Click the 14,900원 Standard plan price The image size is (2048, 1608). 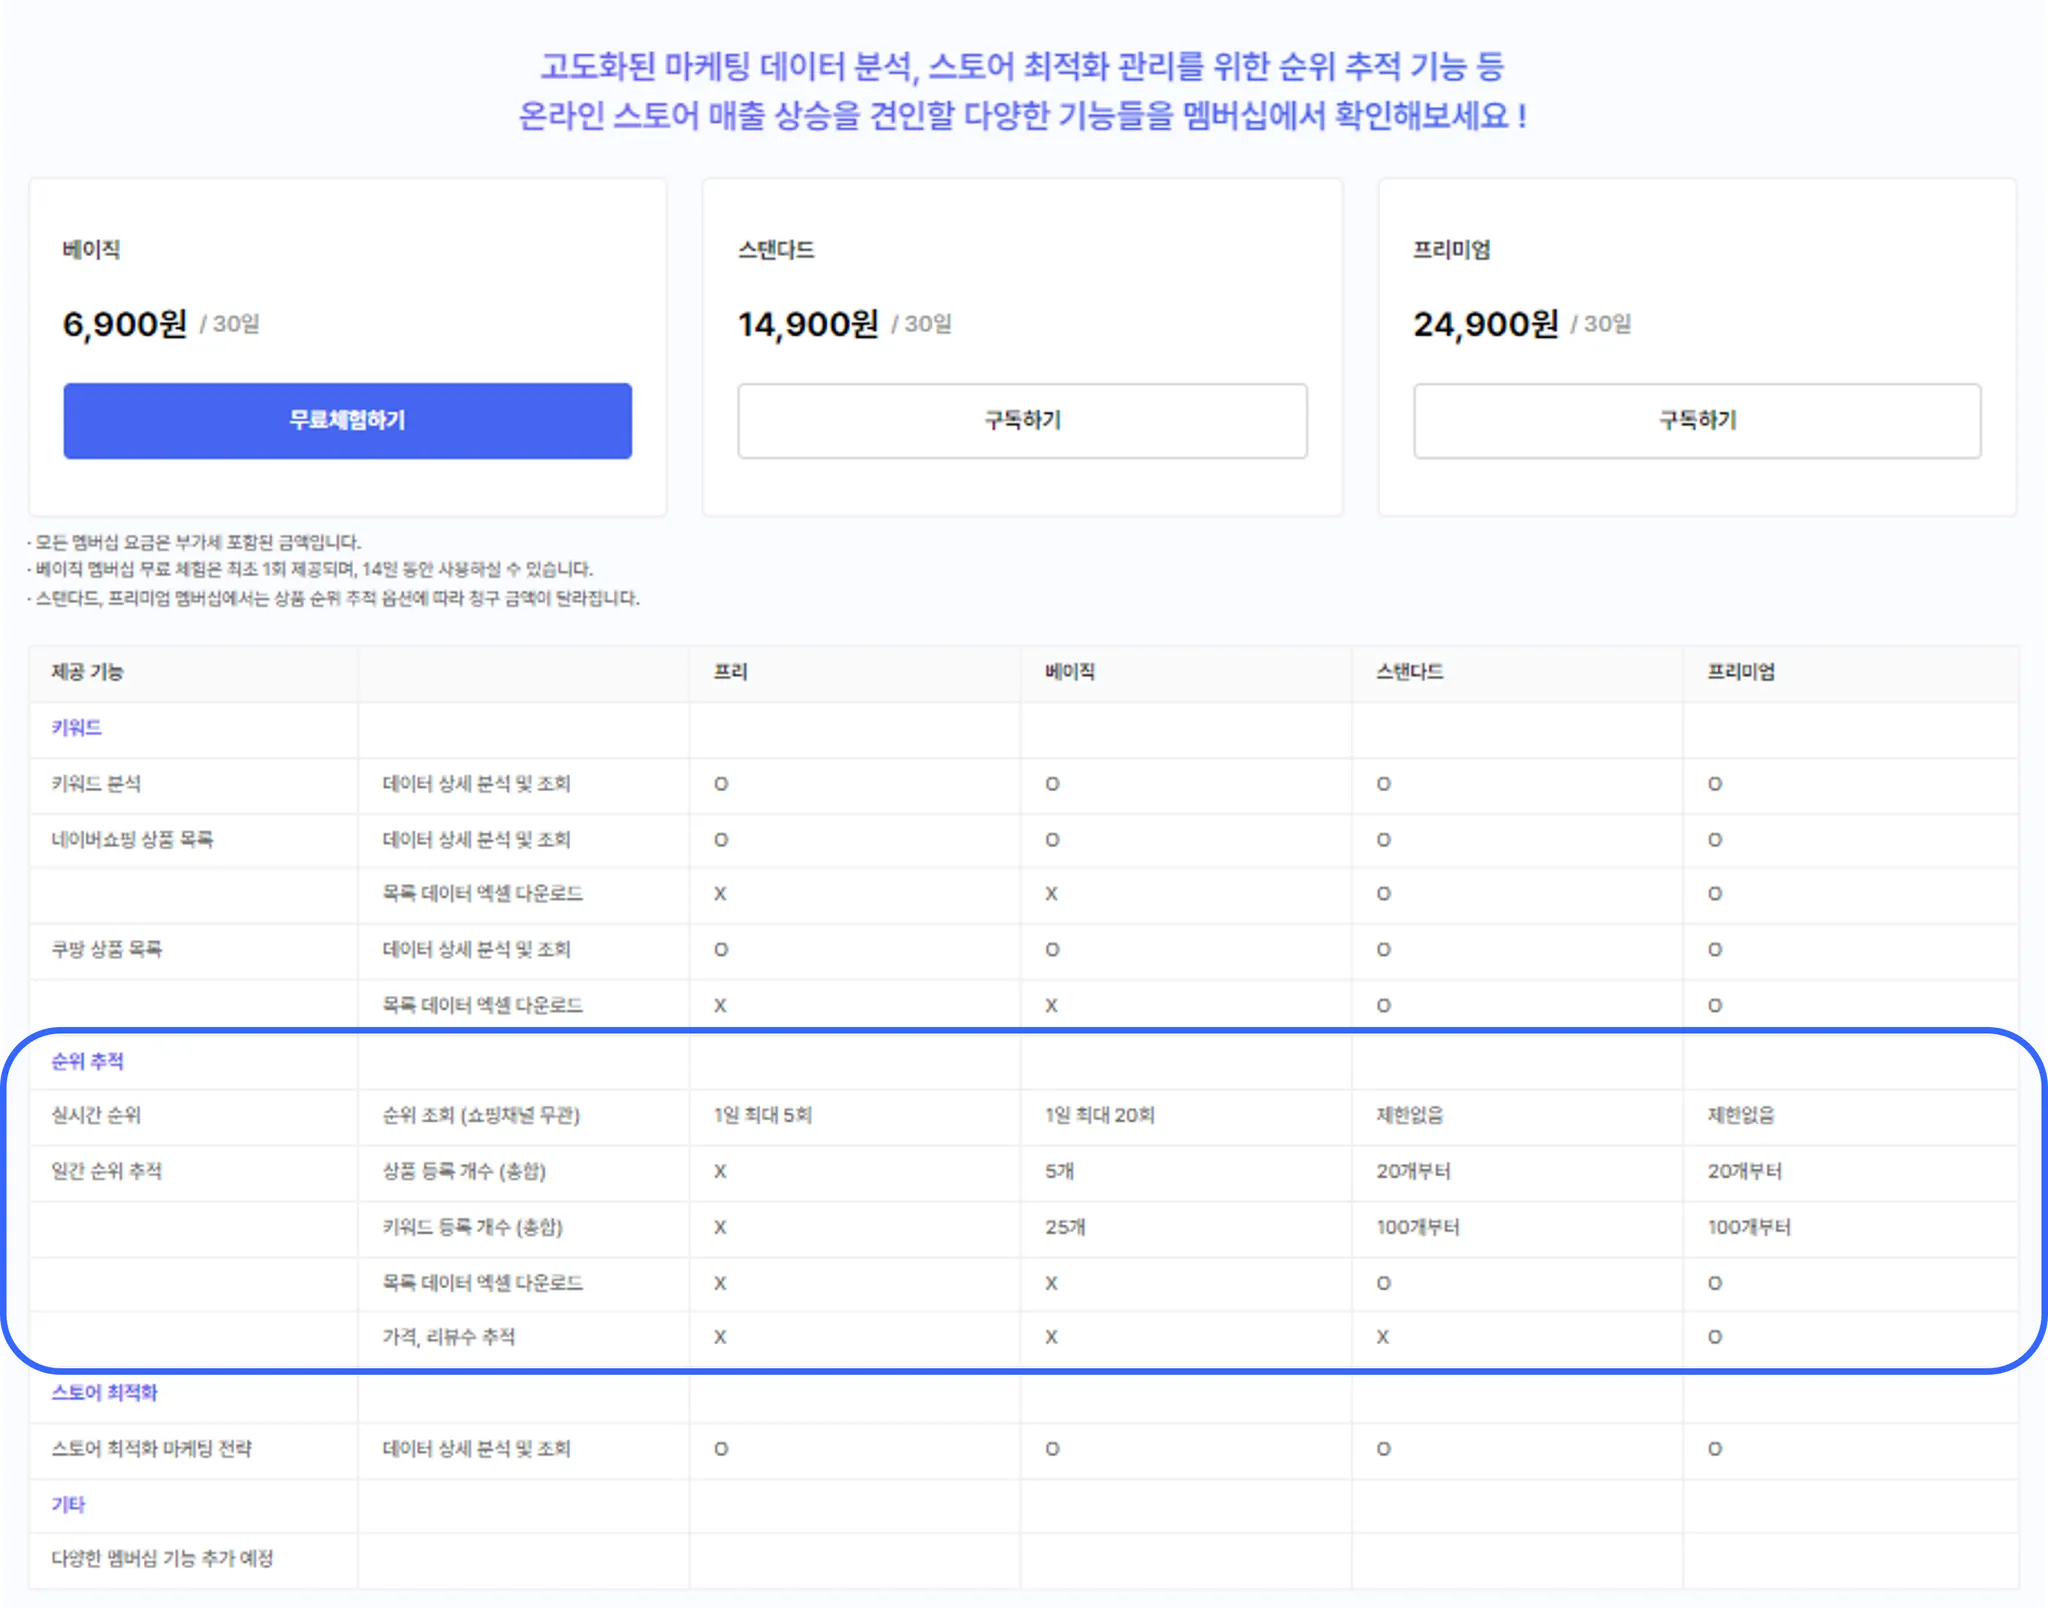pos(808,324)
